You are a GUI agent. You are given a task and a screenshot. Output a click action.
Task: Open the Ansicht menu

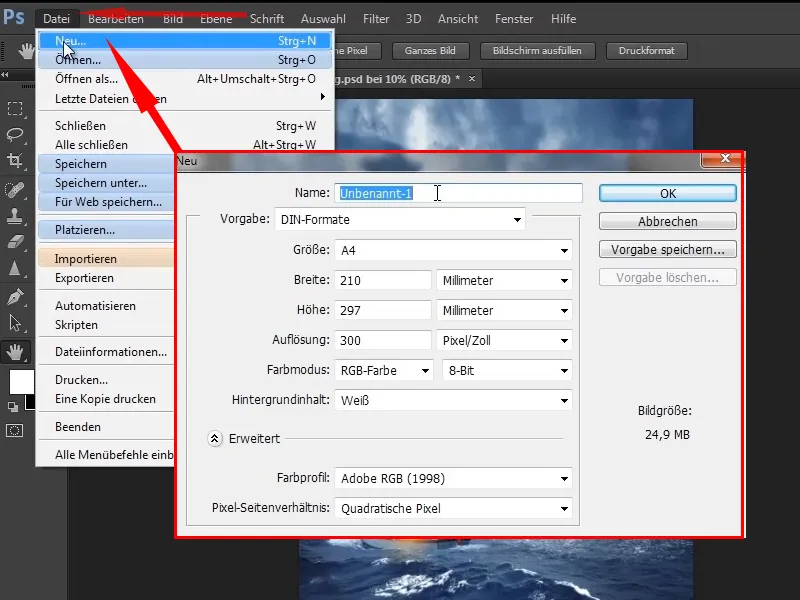tap(458, 19)
